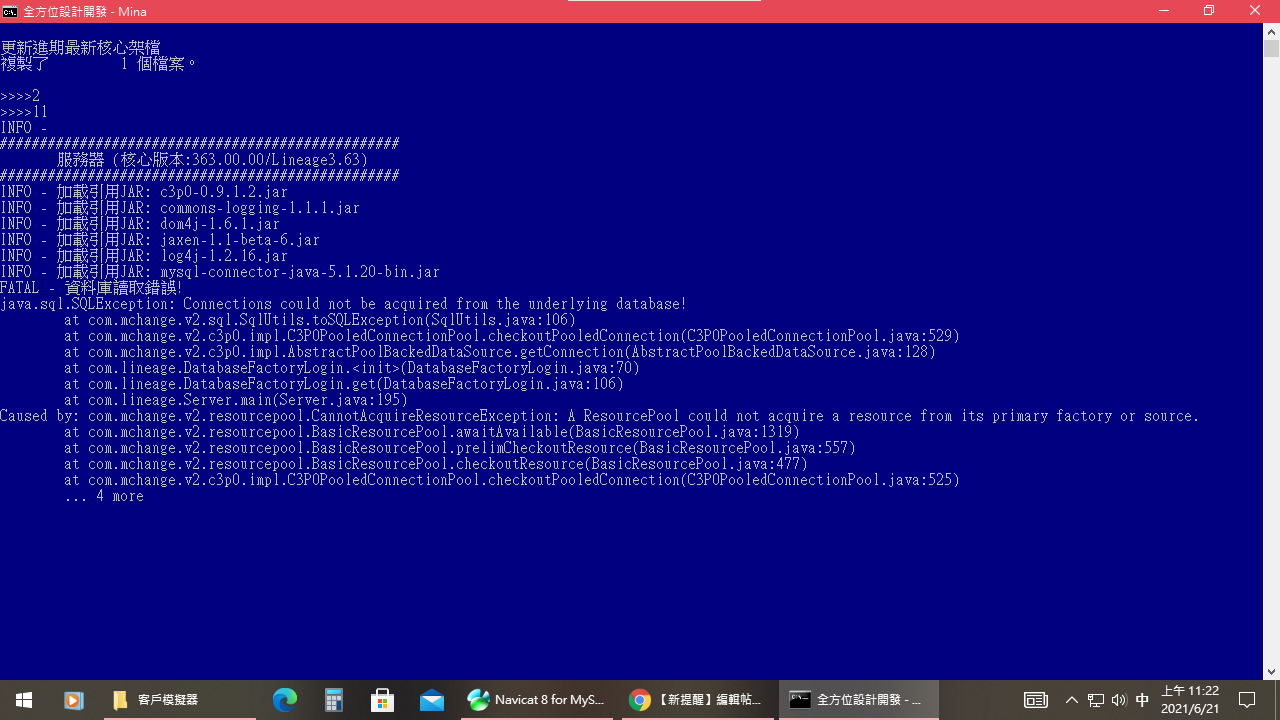
Task: Show hidden system tray icons
Action: click(1071, 700)
